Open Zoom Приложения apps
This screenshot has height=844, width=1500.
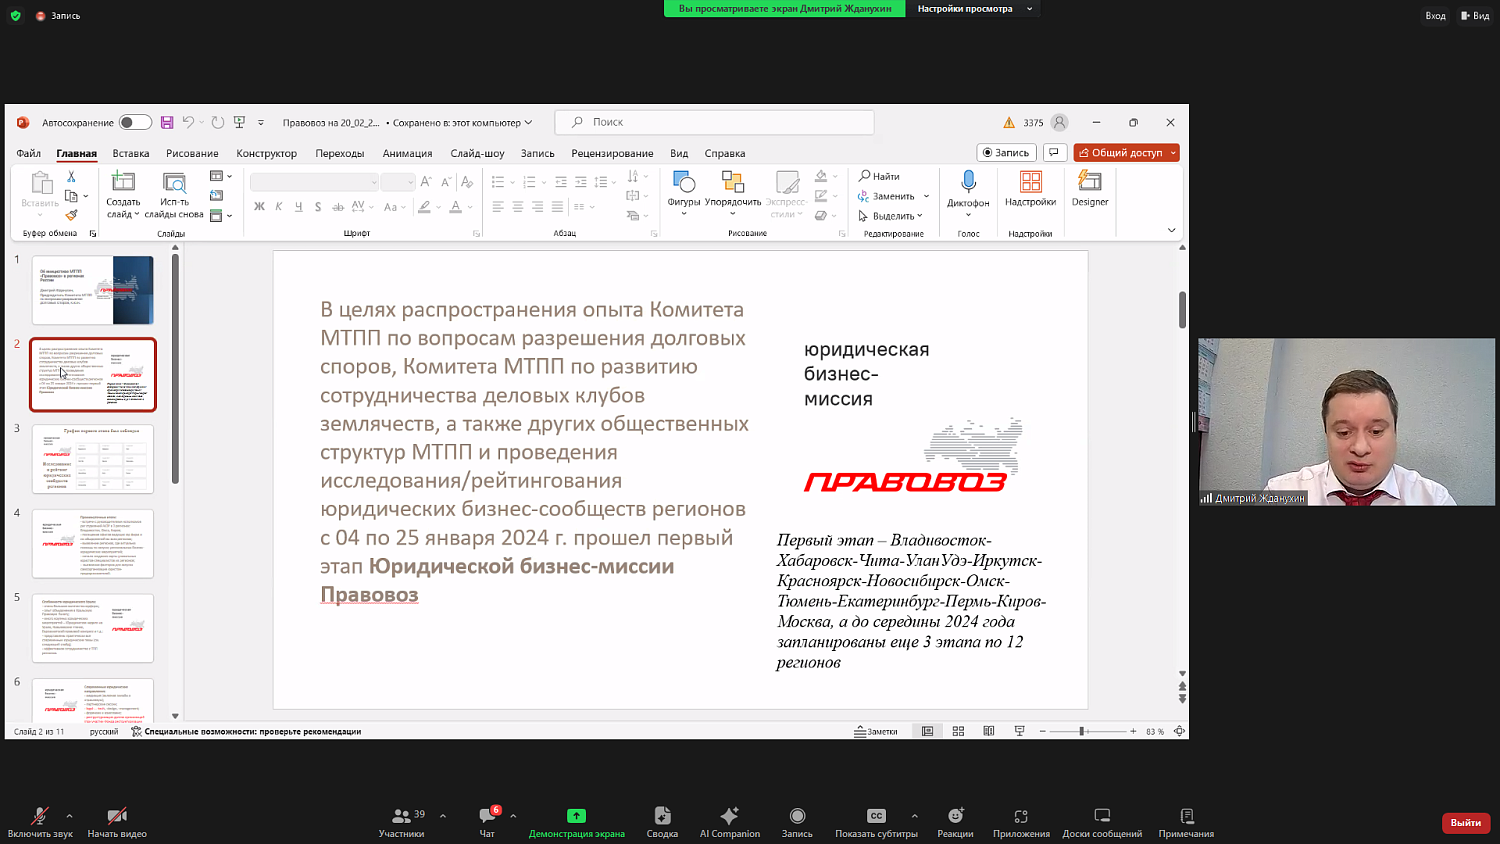pos(1021,822)
